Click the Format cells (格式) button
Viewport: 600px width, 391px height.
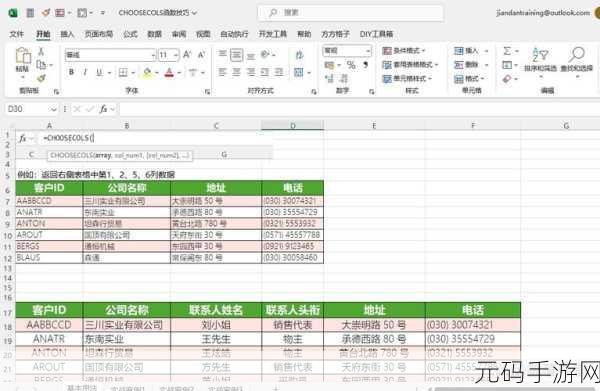point(470,79)
